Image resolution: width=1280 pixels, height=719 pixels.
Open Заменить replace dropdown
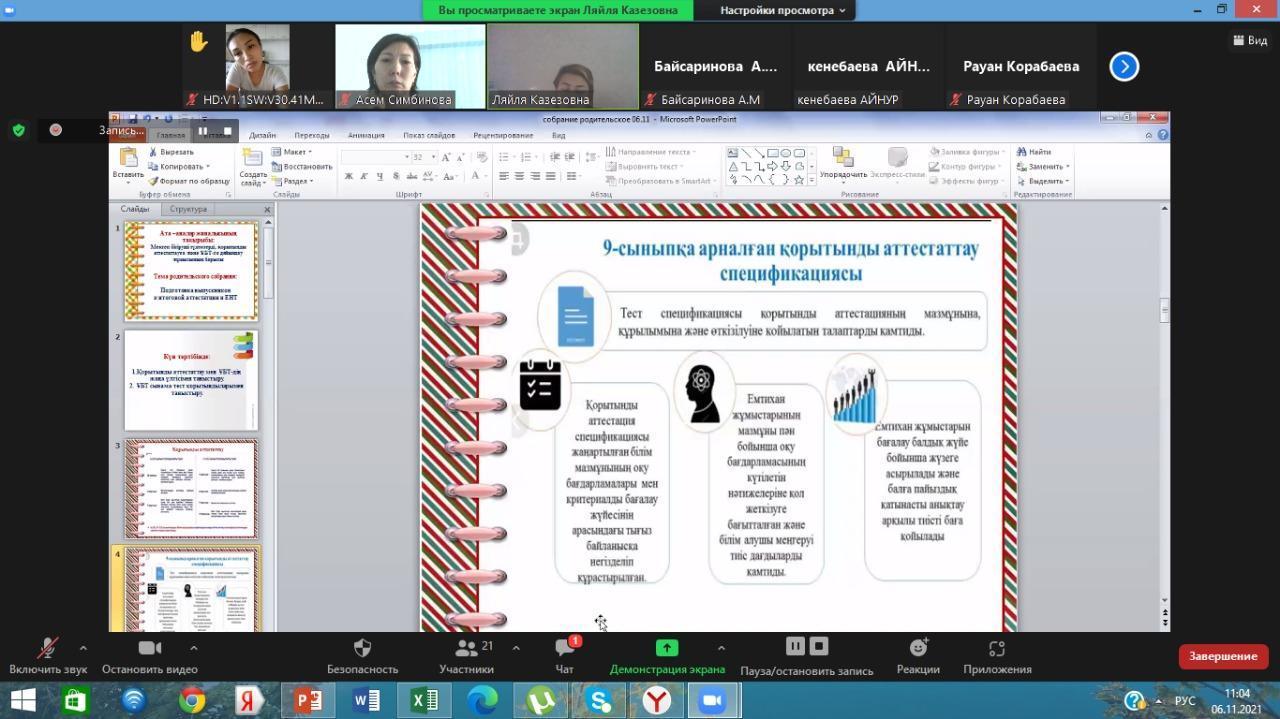(x=1043, y=166)
